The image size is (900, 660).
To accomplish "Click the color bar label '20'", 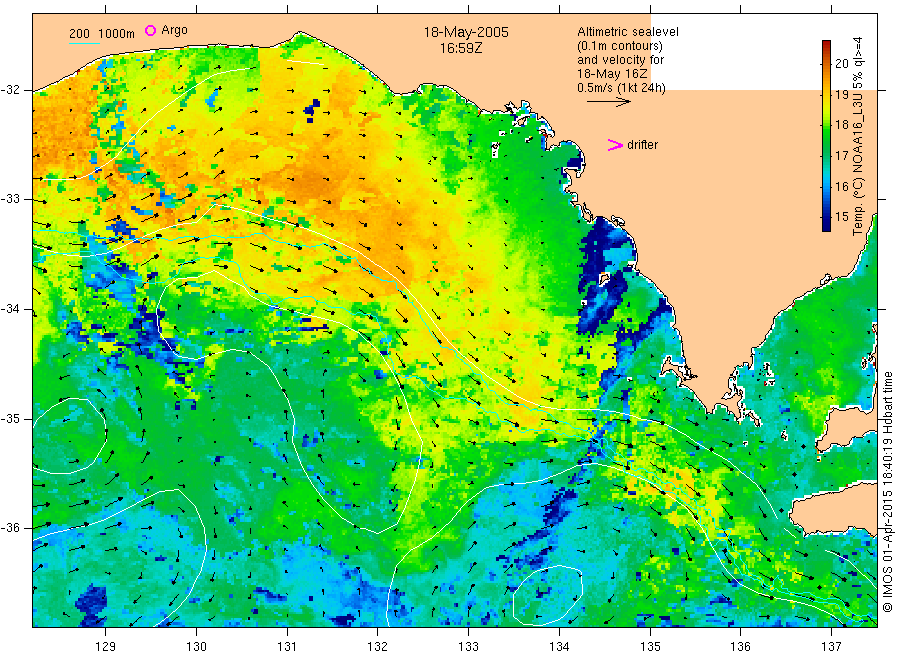I will pos(841,64).
